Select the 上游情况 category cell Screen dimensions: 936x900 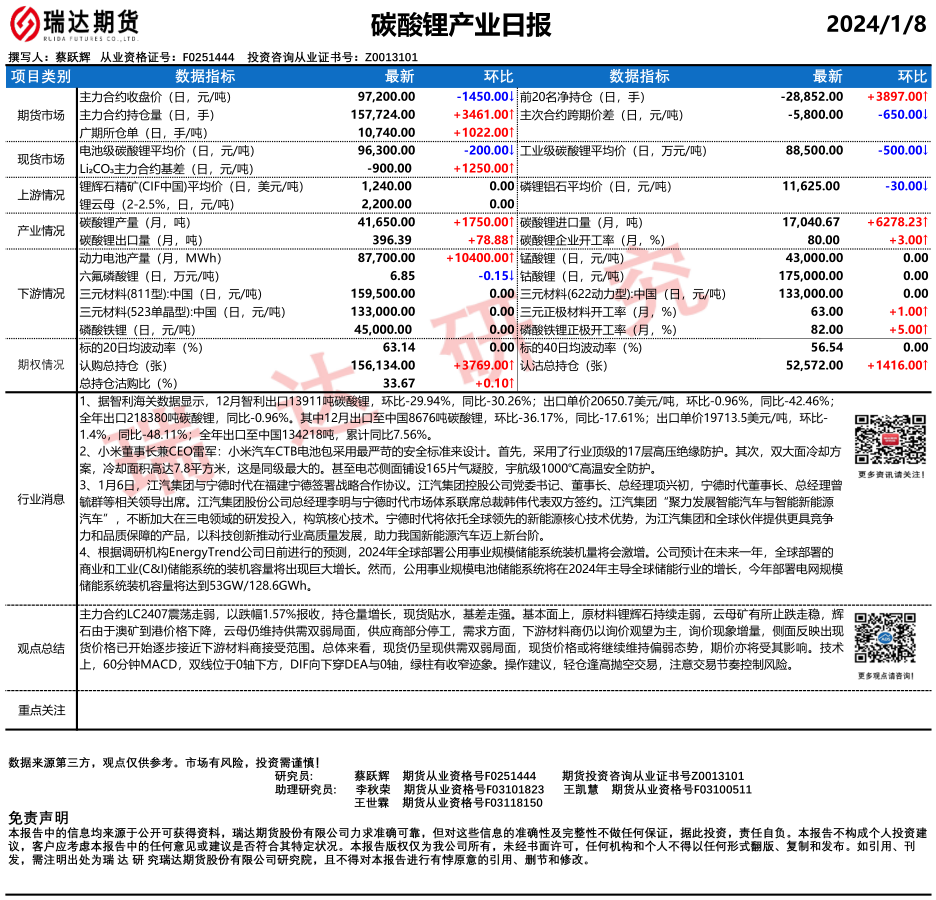41,195
